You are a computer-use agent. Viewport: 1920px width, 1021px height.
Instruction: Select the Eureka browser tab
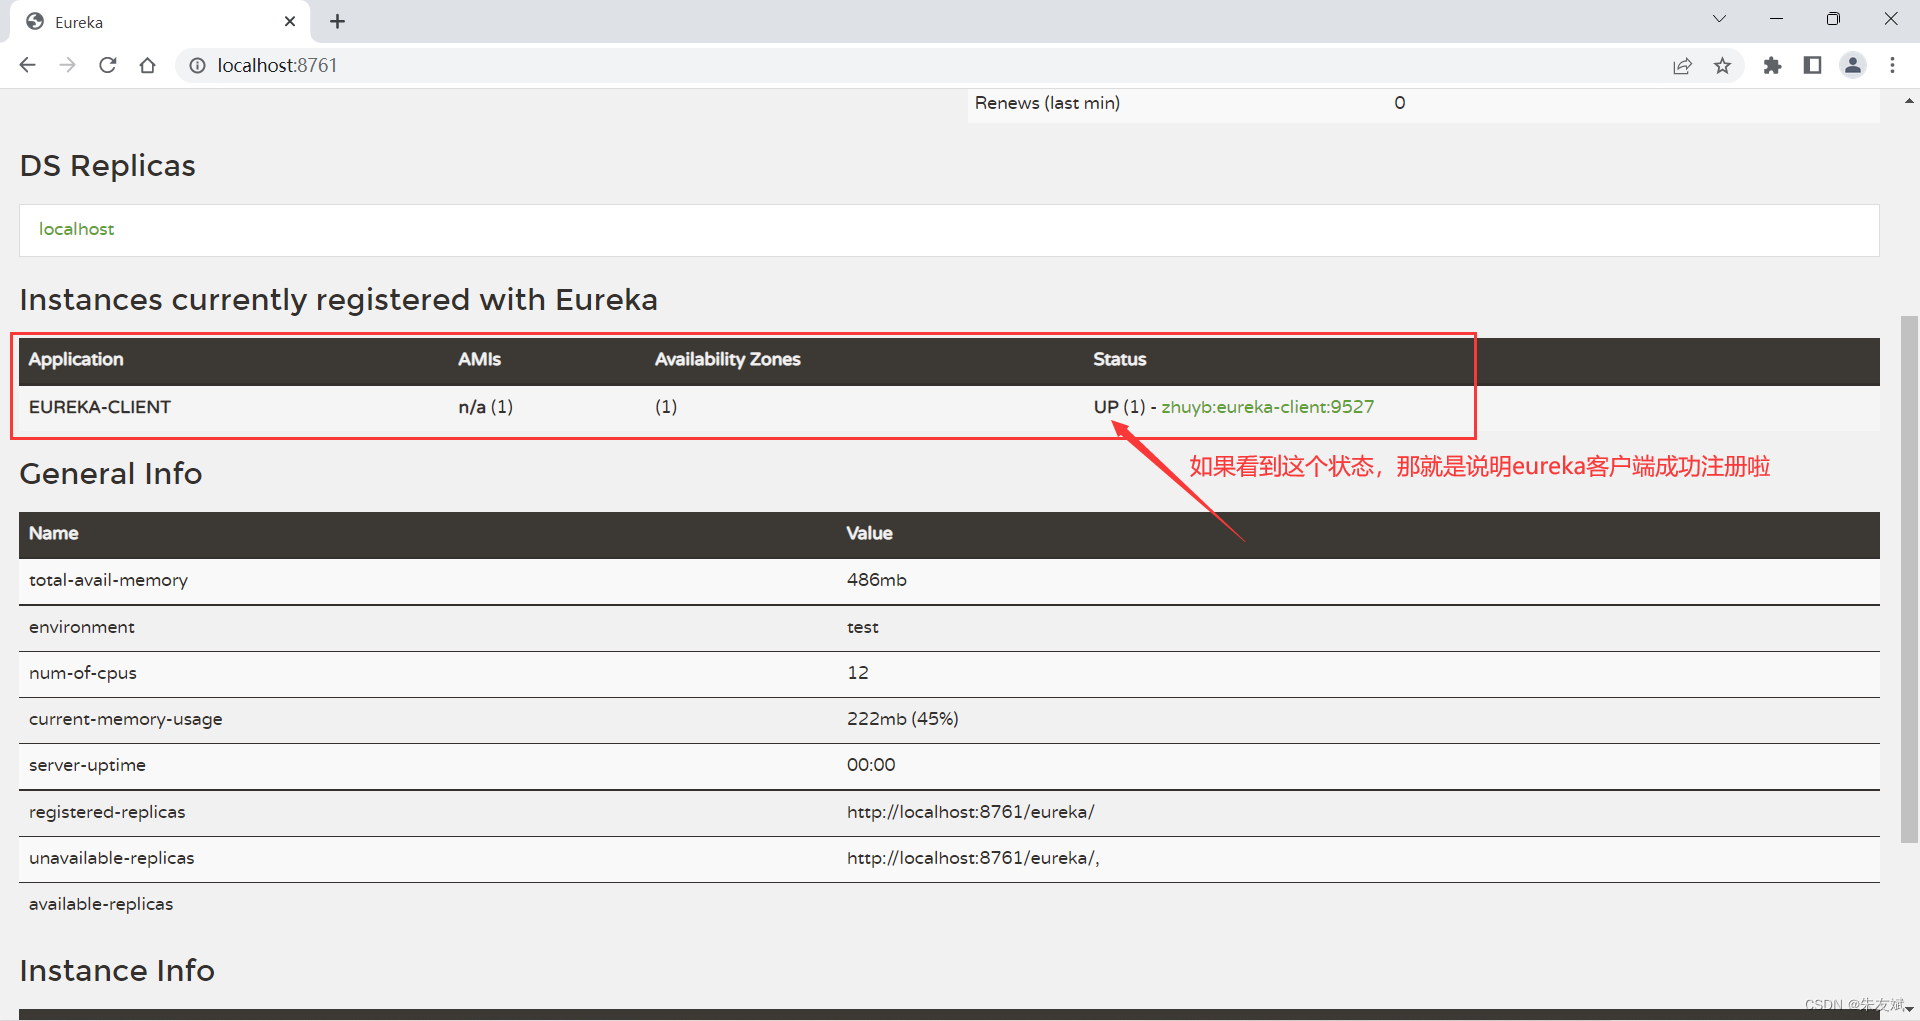[x=160, y=21]
